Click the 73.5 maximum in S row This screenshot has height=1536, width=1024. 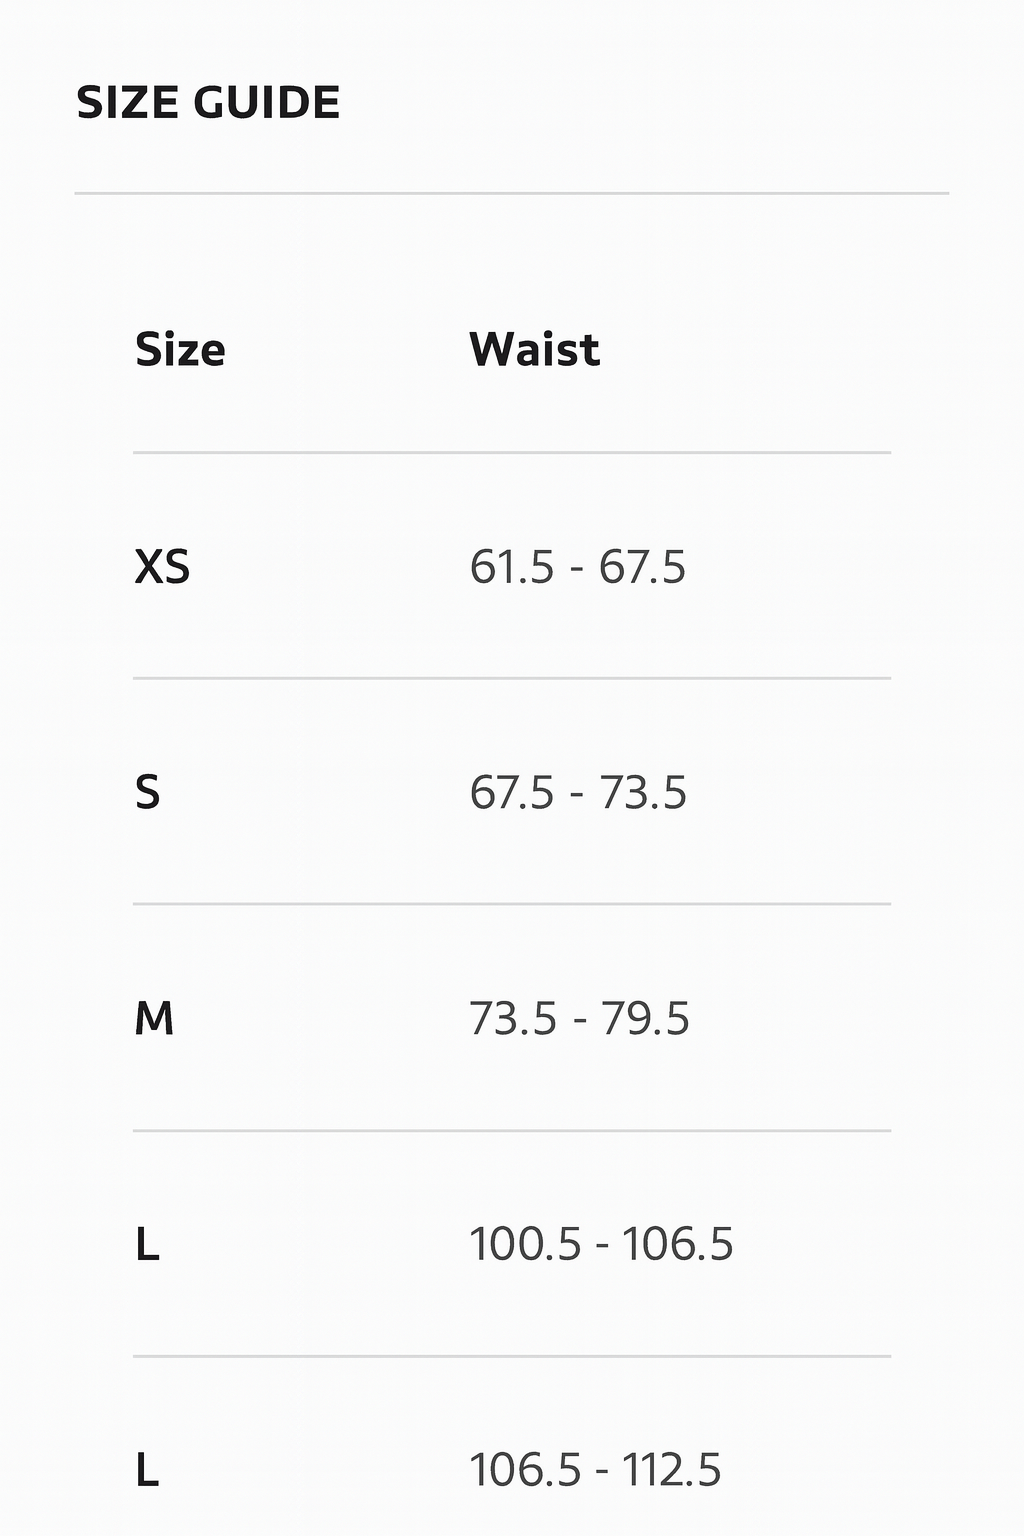pyautogui.click(x=643, y=793)
